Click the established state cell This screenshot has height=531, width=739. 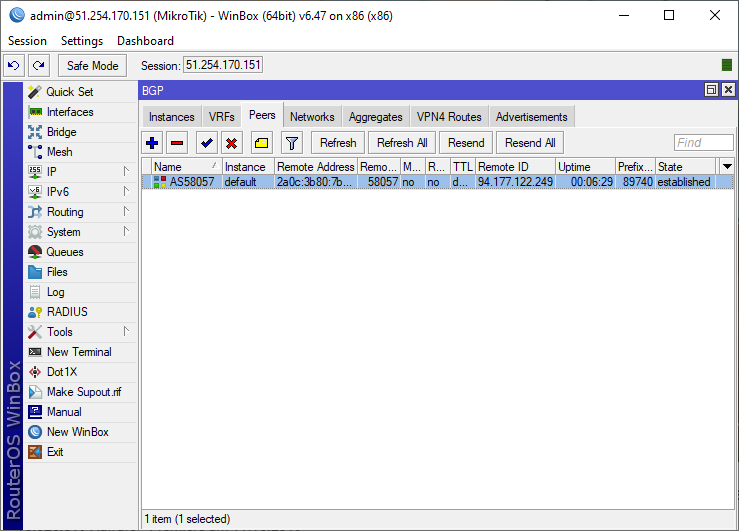685,182
